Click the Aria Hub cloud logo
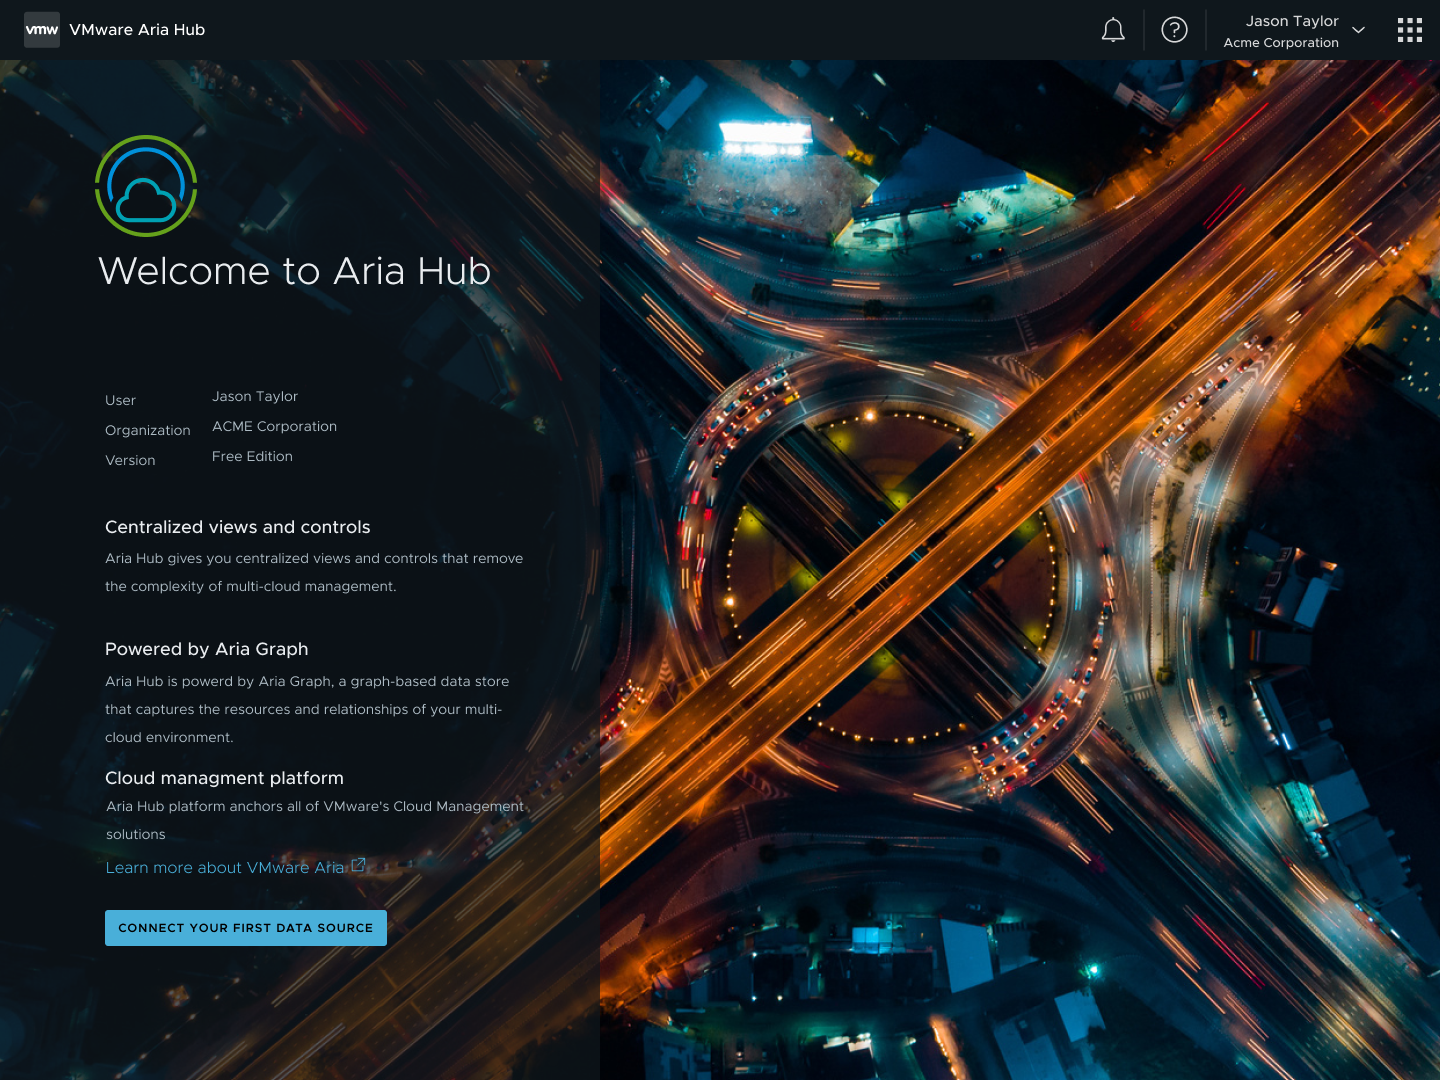Screen dimensions: 1440x1080 (x=146, y=186)
